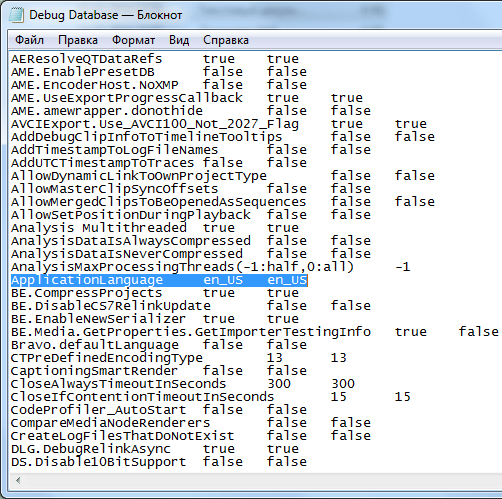Click AnalysisMaxProcessingThreads text
The image size is (502, 499).
(x=122, y=267)
